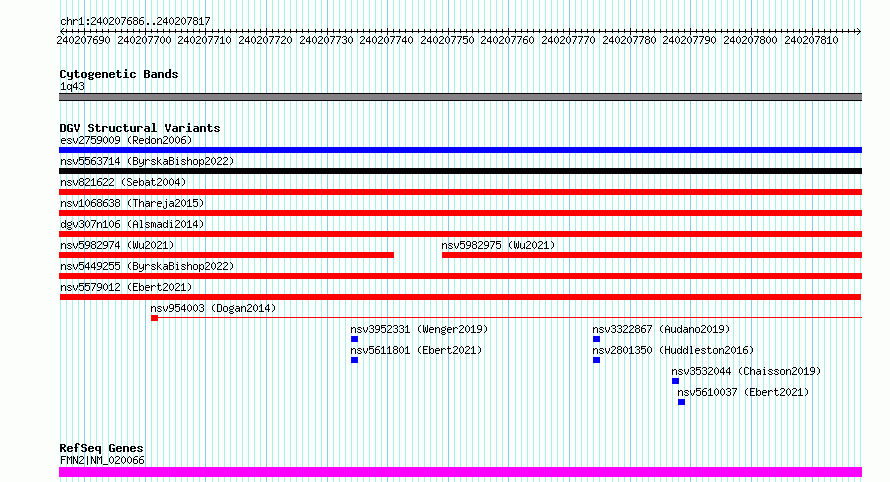Click ruler position 240207760

coord(507,40)
